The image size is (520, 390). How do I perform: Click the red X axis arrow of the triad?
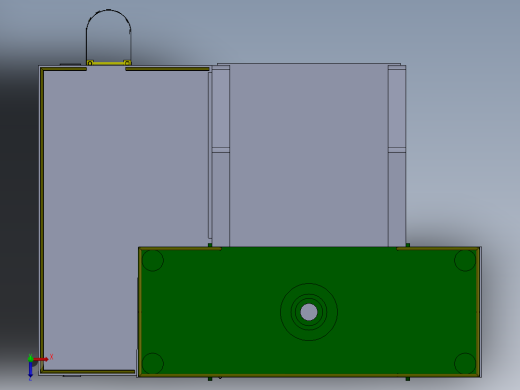coord(41,359)
